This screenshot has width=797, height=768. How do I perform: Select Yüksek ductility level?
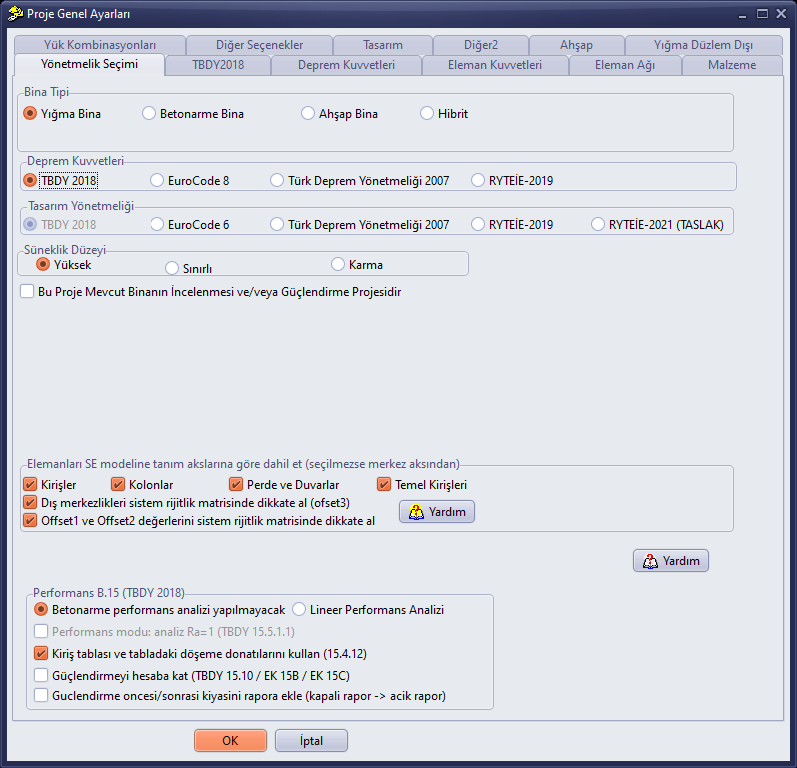(x=64, y=264)
